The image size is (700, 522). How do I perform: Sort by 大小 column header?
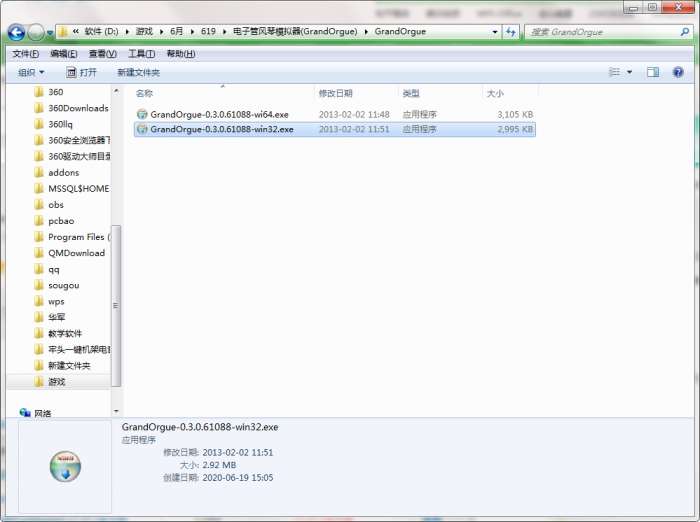[495, 93]
